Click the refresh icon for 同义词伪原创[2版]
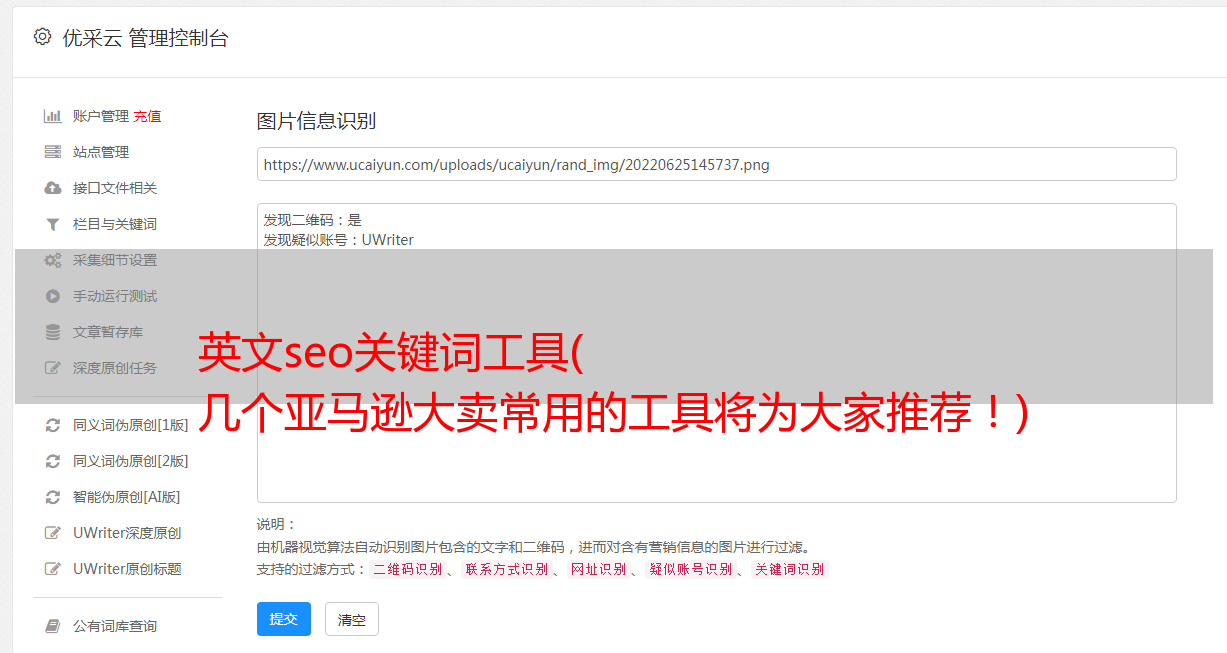This screenshot has width=1227, height=653. click(x=53, y=461)
